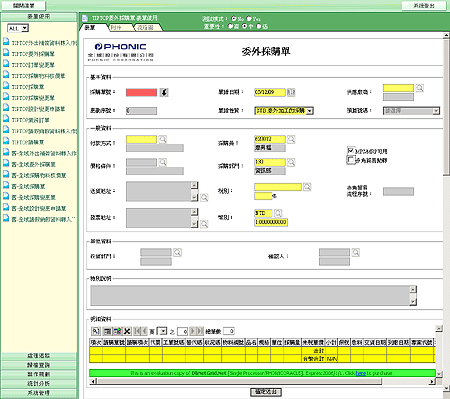The image size is (450, 399).
Task: Click the page icon of TIPTOP訂單變更單 in sidebar
Action: click(x=6, y=64)
